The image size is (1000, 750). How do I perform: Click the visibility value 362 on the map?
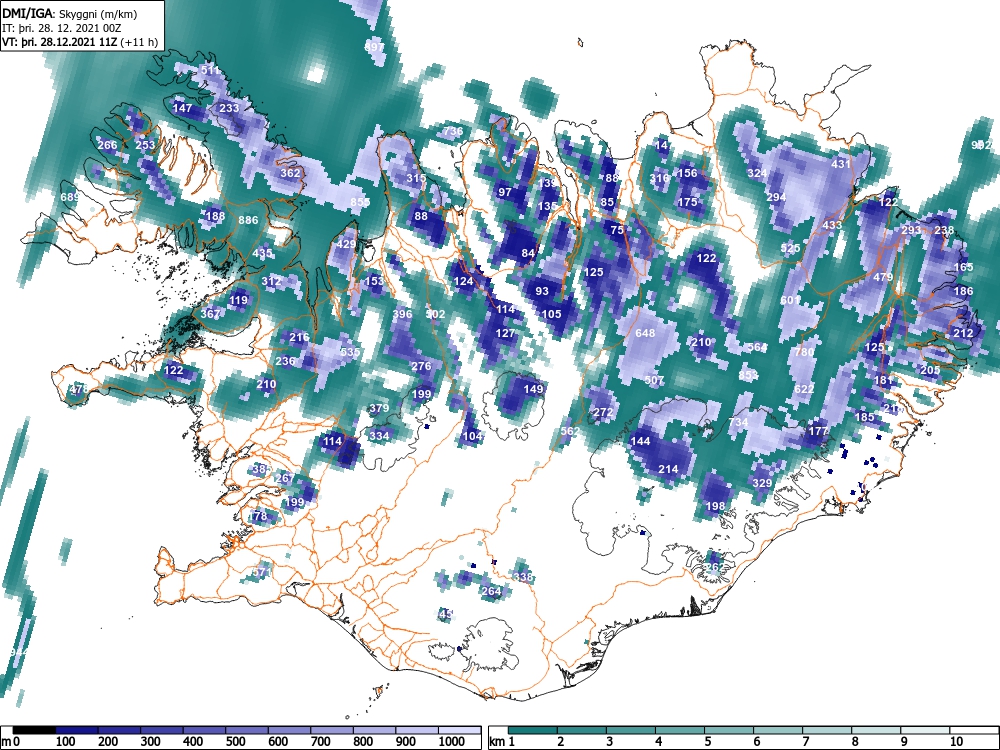tap(290, 173)
